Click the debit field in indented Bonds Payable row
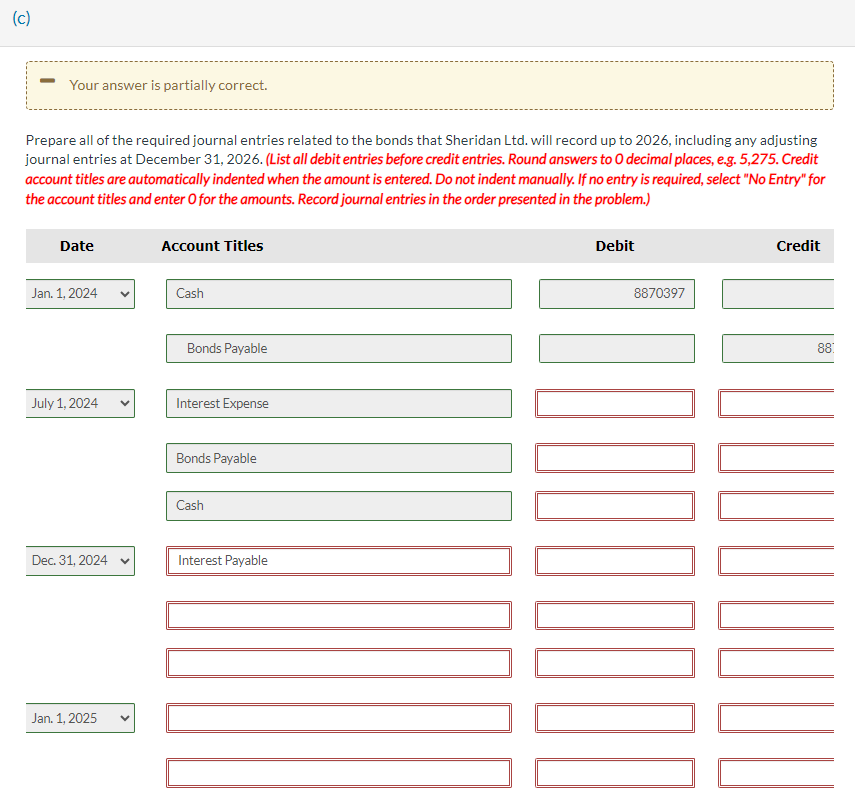This screenshot has height=792, width=855. pos(617,349)
